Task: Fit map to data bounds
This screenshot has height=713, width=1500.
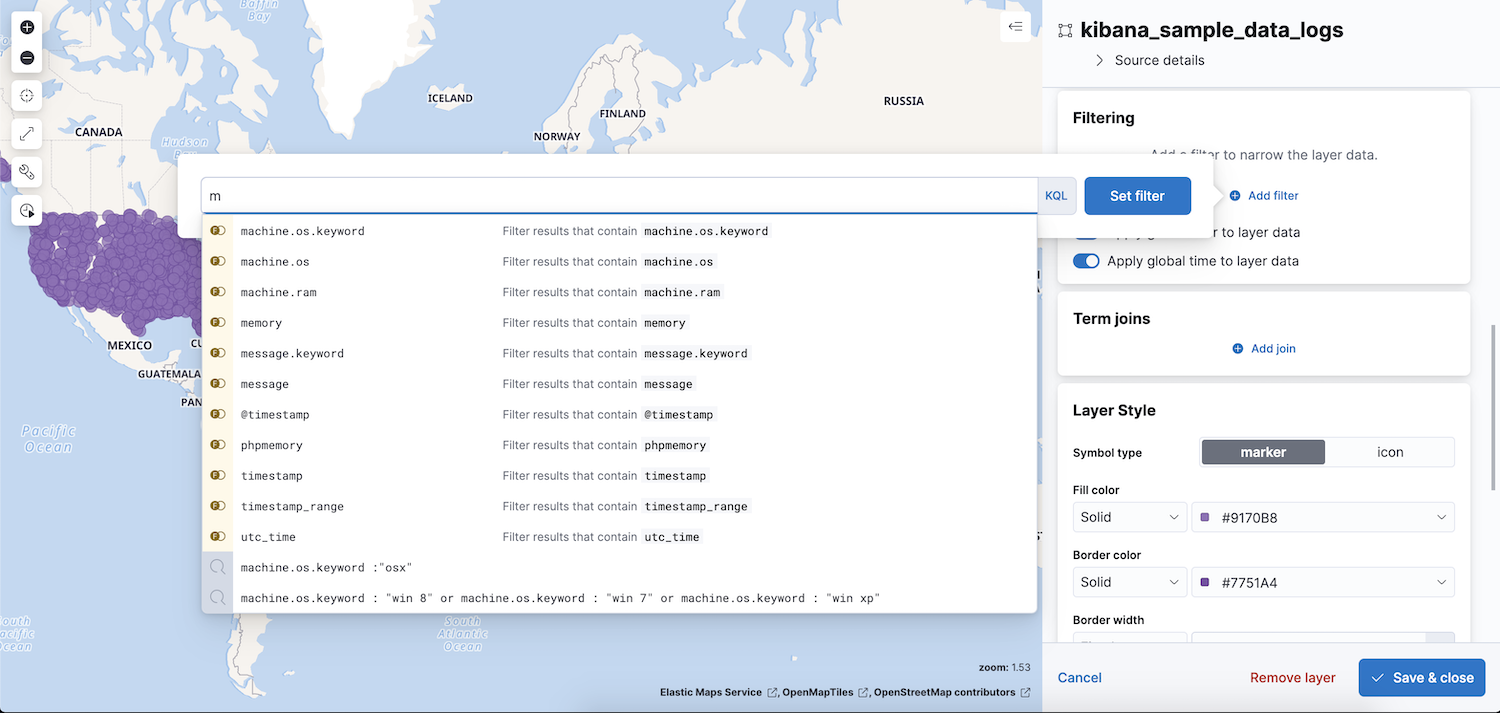Action: pos(27,133)
